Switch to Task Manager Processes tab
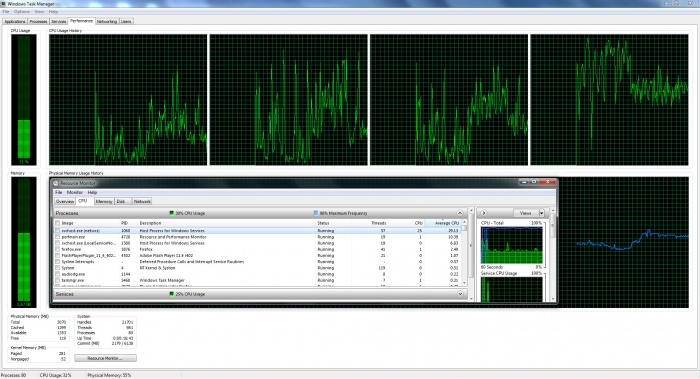 coord(38,21)
